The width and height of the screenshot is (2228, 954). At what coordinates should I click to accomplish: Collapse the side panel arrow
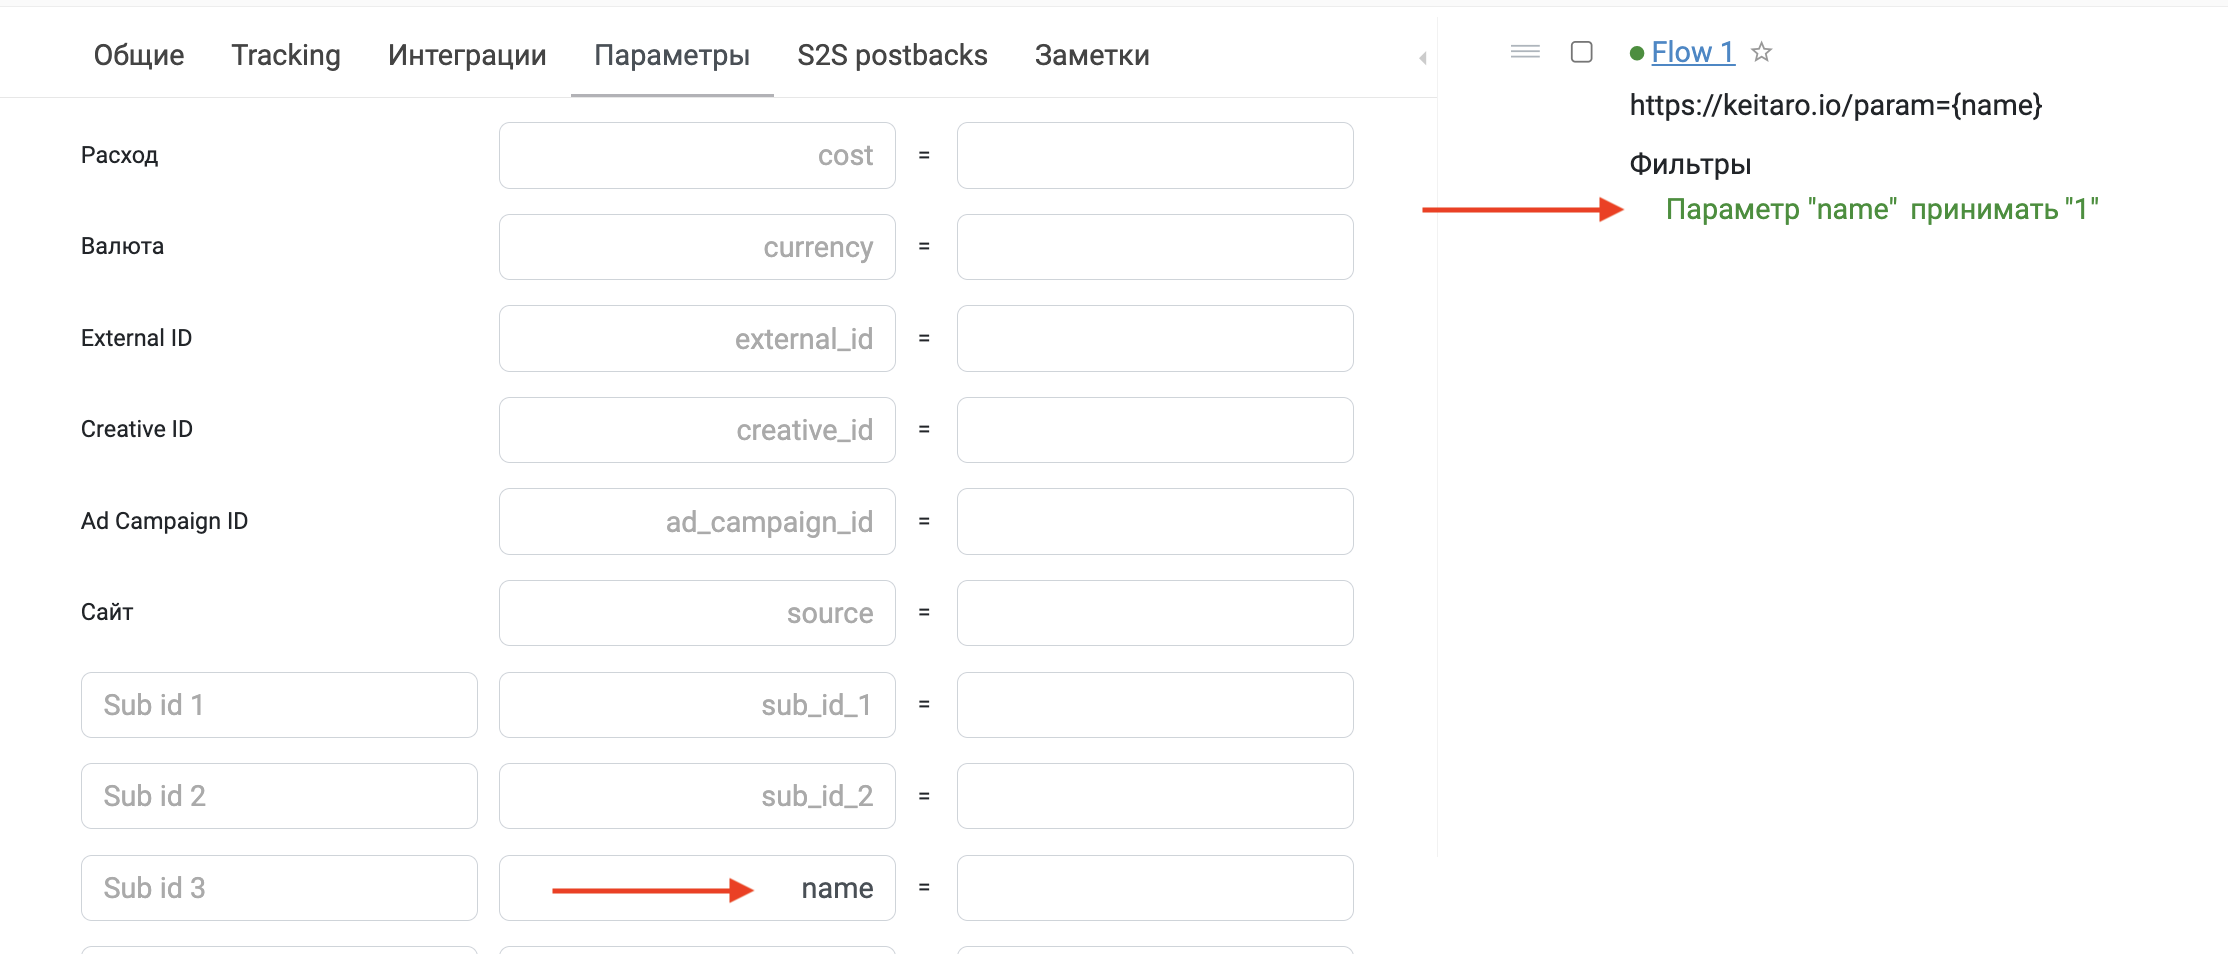(1422, 58)
